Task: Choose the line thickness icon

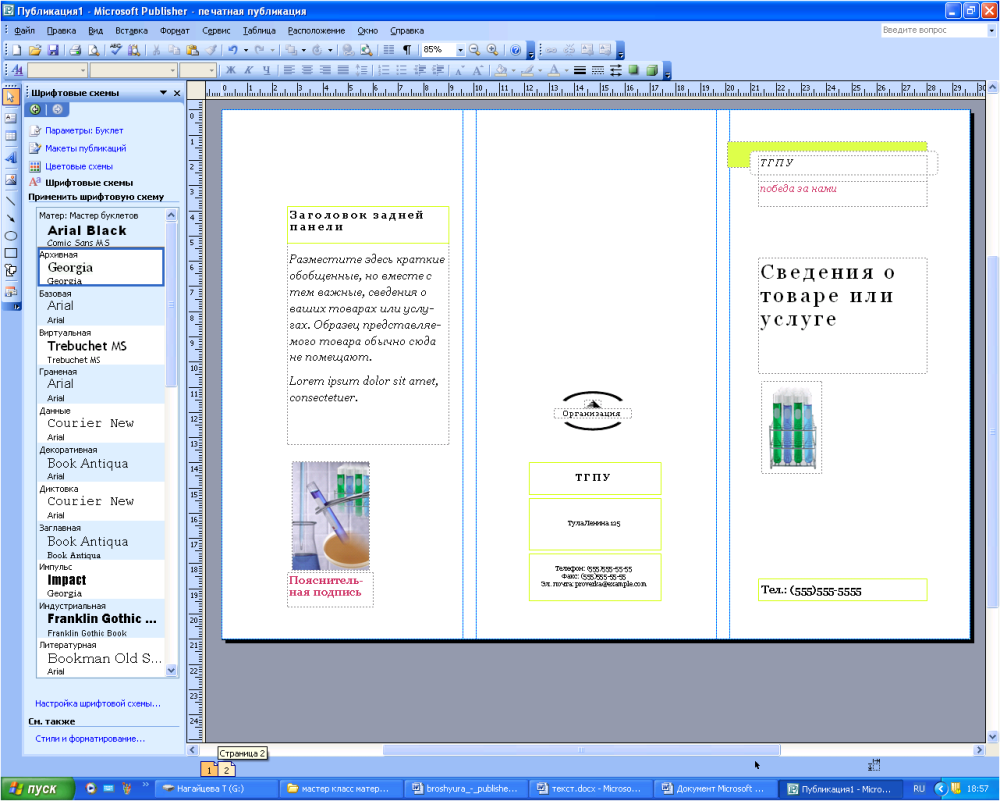Action: click(x=579, y=70)
